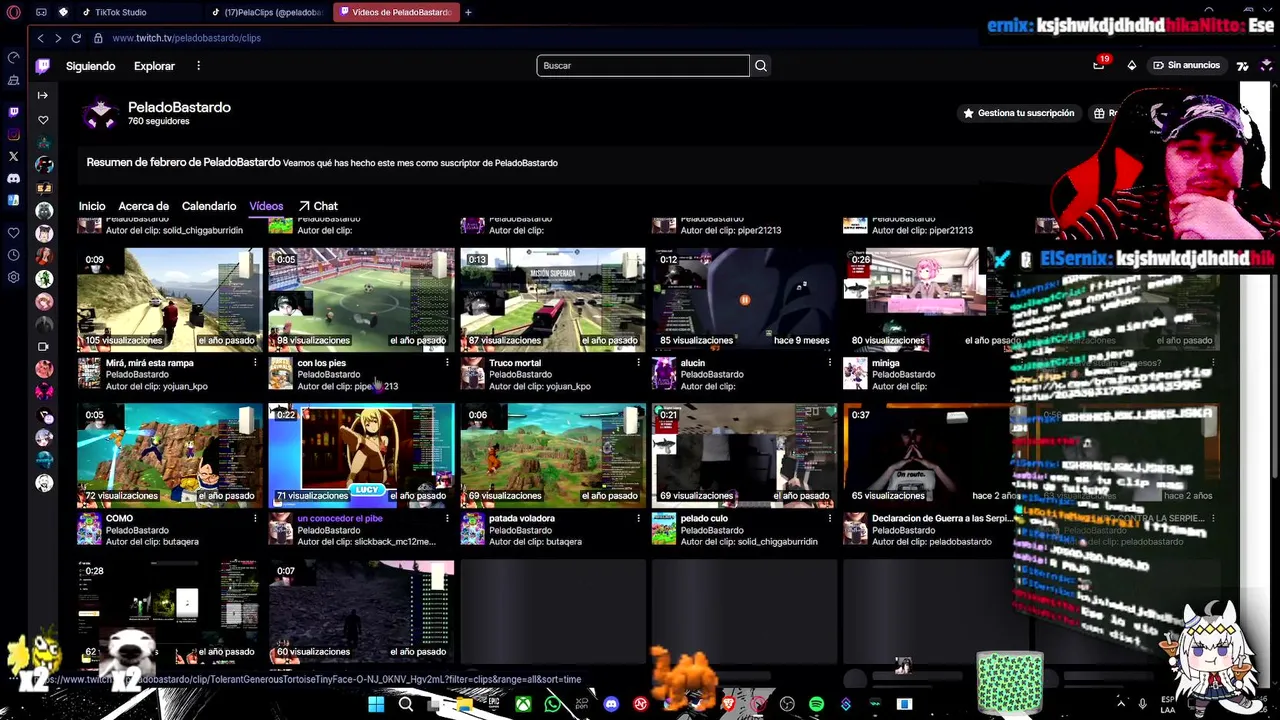Click the browser forward arrow

(x=58, y=38)
